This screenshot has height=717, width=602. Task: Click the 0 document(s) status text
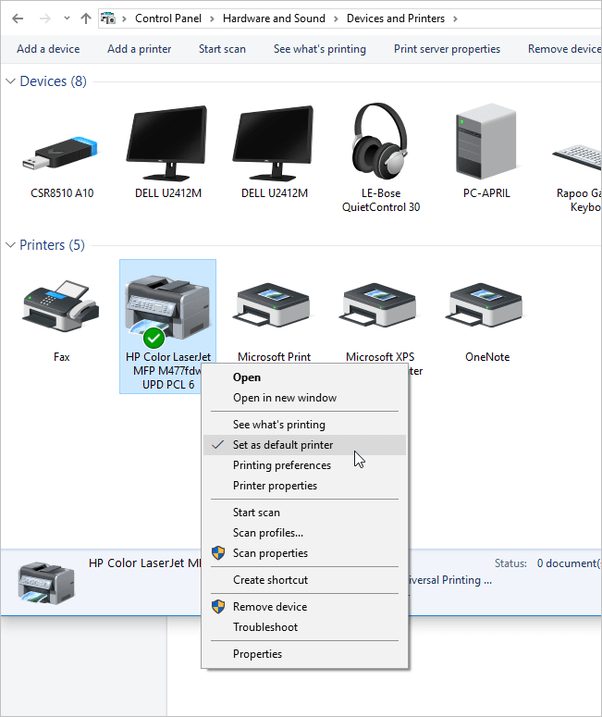tap(569, 563)
